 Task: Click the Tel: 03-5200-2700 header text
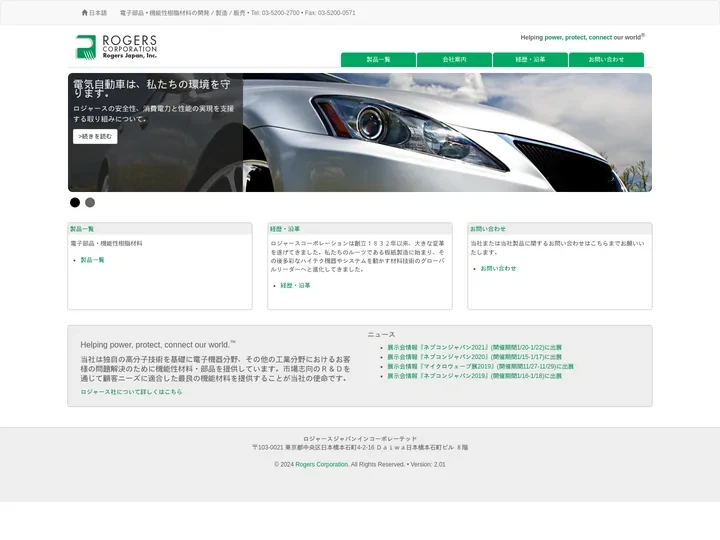tap(275, 13)
